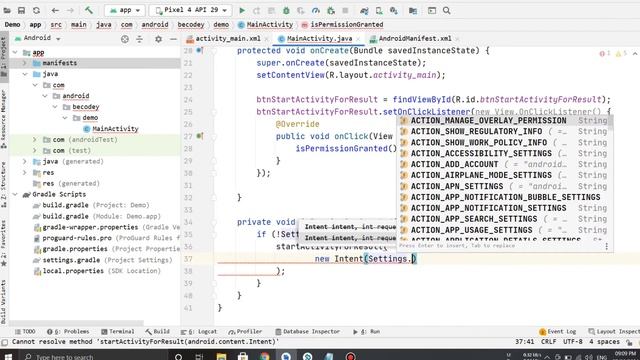The width and height of the screenshot is (640, 360).
Task: Hide Project panel with minus icon
Action: [173, 39]
